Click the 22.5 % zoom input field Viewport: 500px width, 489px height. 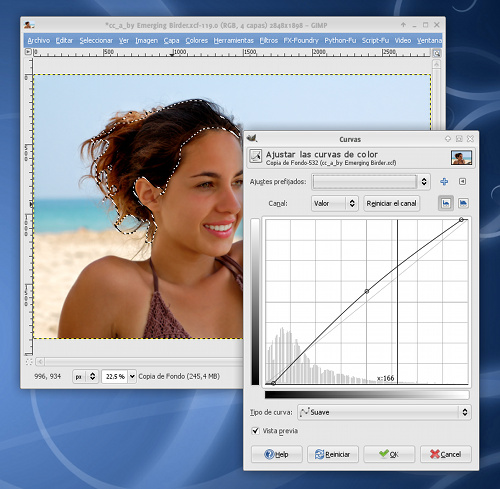[115, 377]
